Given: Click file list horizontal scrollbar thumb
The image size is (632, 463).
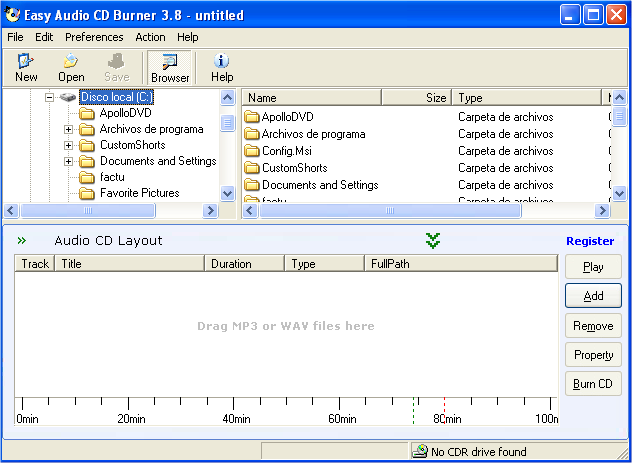Looking at the screenshot, I should 390,210.
